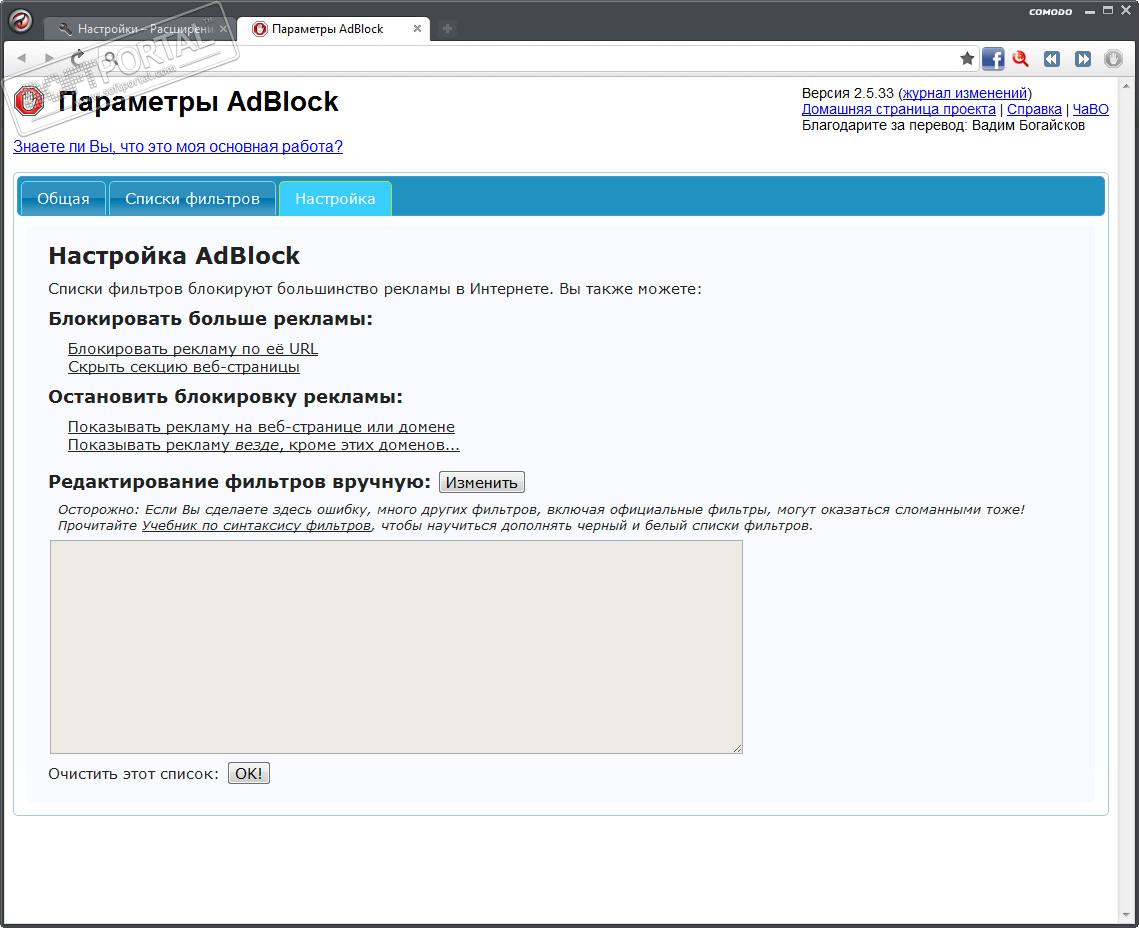Open Учебник по синтаксису фильтров link
The width and height of the screenshot is (1139, 928).
[256, 525]
